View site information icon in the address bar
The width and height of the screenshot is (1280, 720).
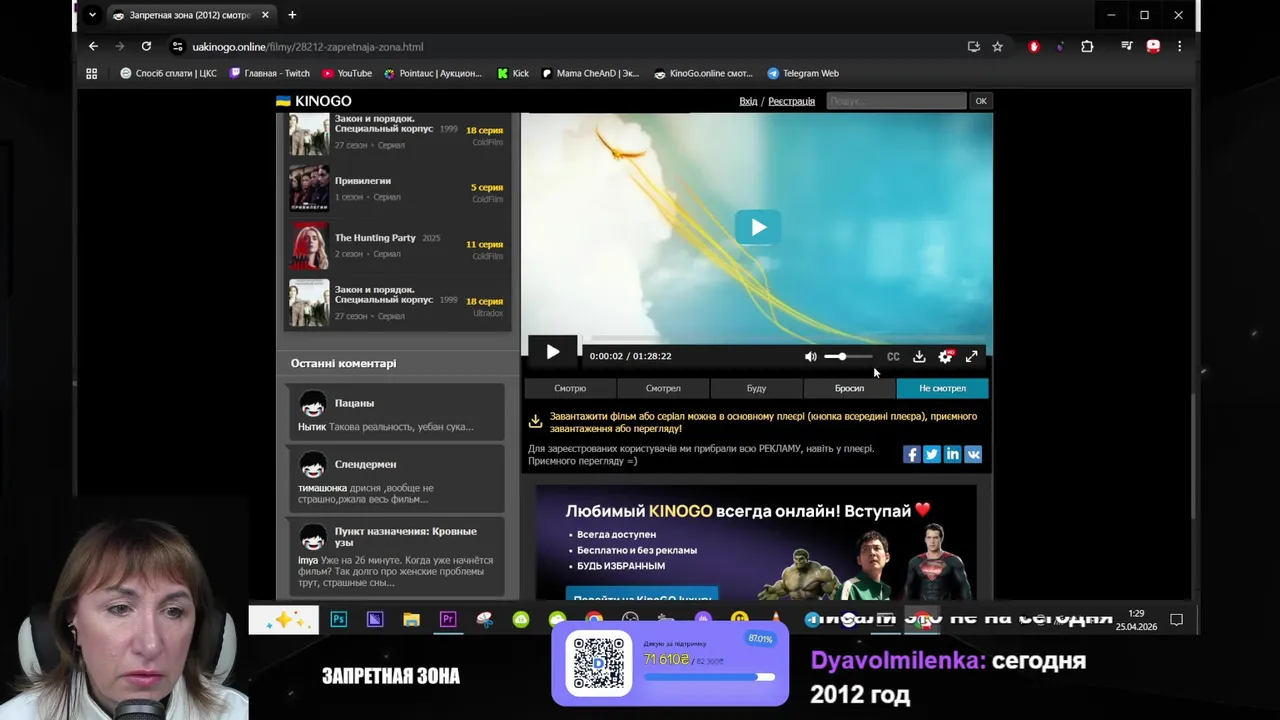(x=177, y=46)
